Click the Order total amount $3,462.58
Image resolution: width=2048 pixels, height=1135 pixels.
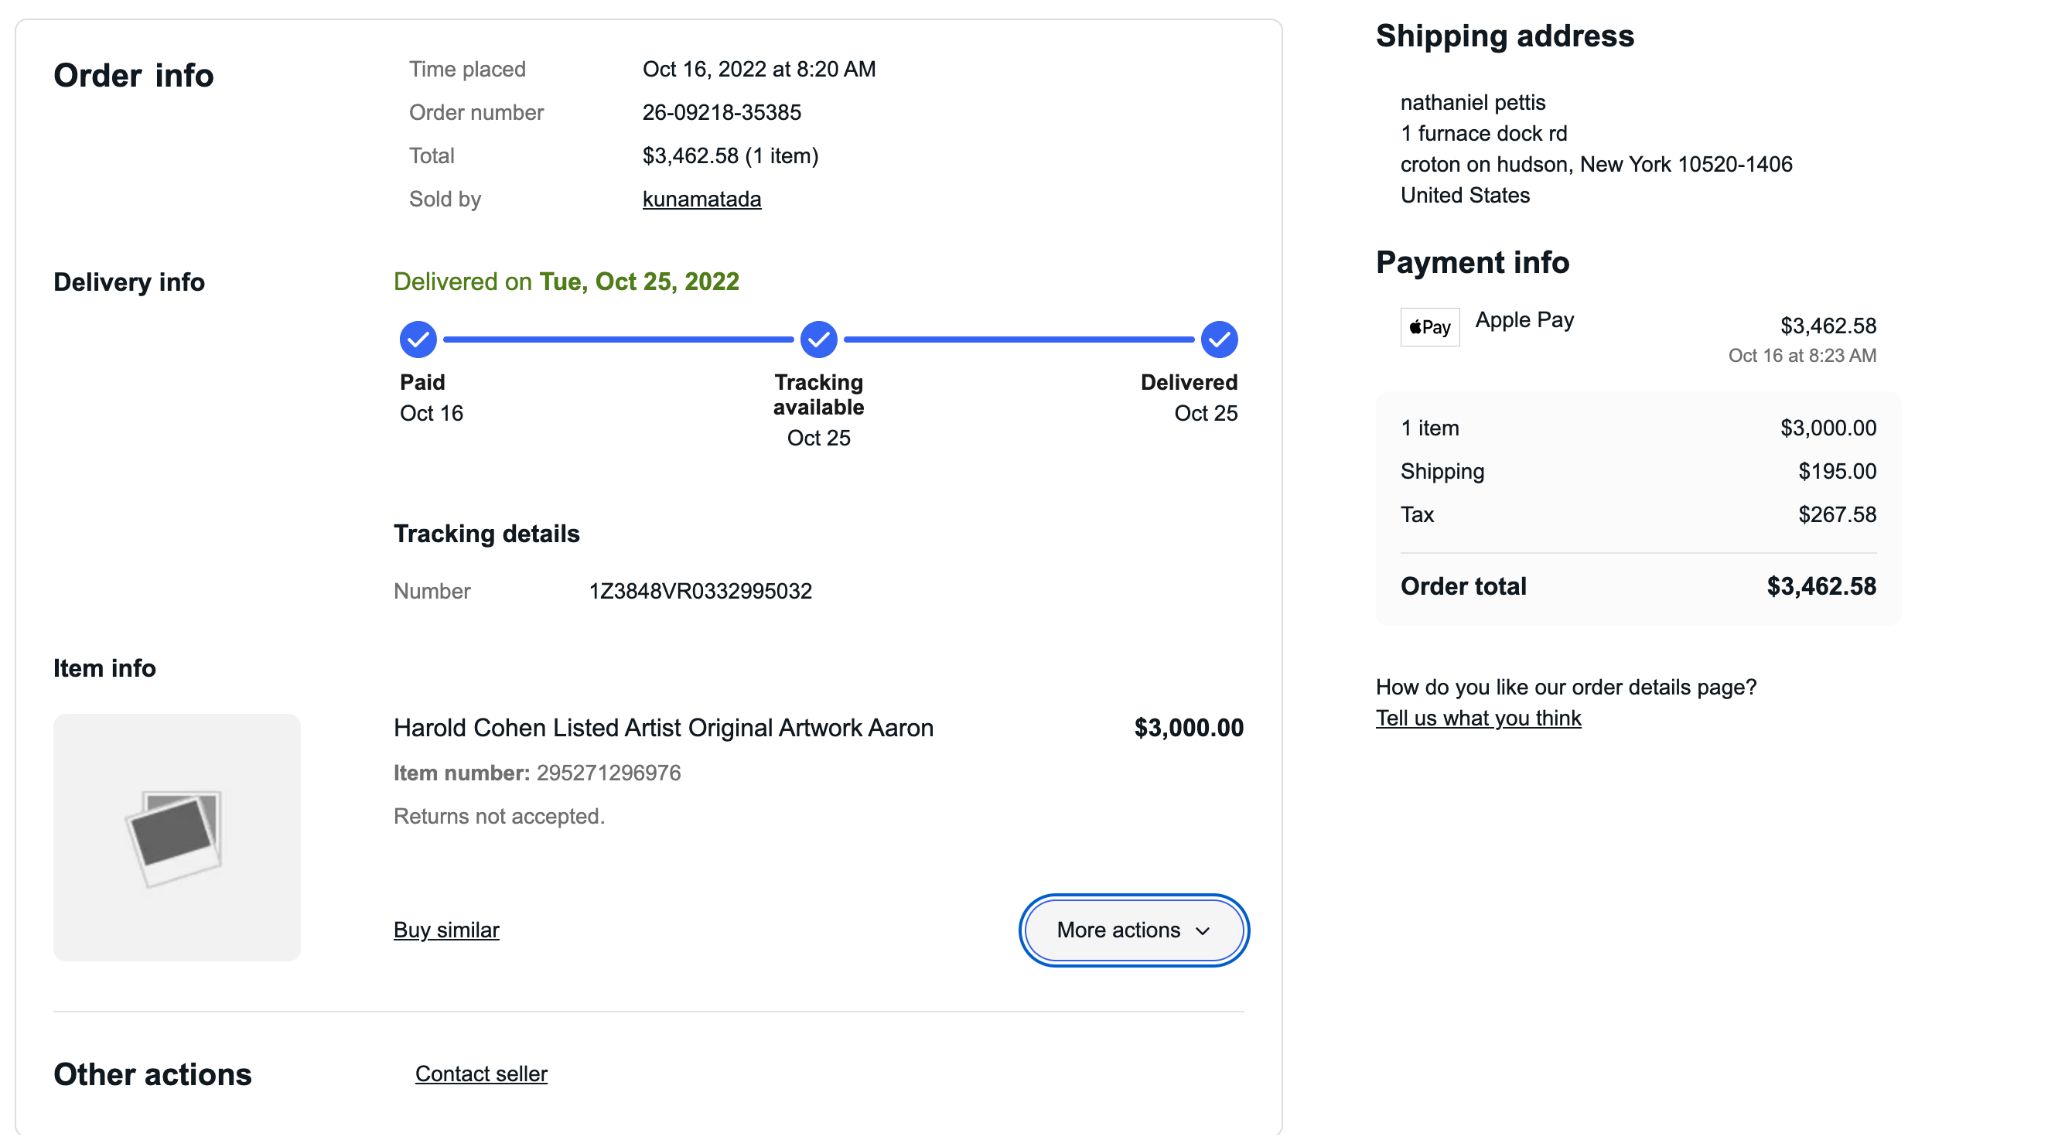coord(1821,587)
